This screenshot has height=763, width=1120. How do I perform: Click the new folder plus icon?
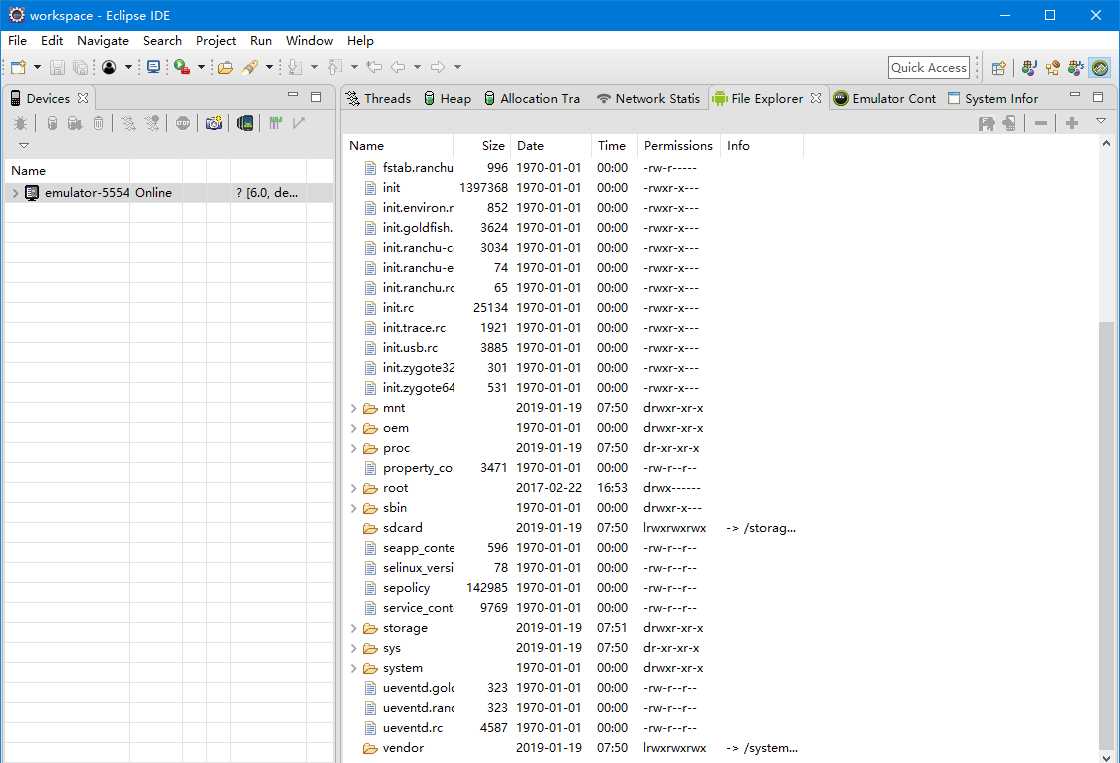(1071, 124)
